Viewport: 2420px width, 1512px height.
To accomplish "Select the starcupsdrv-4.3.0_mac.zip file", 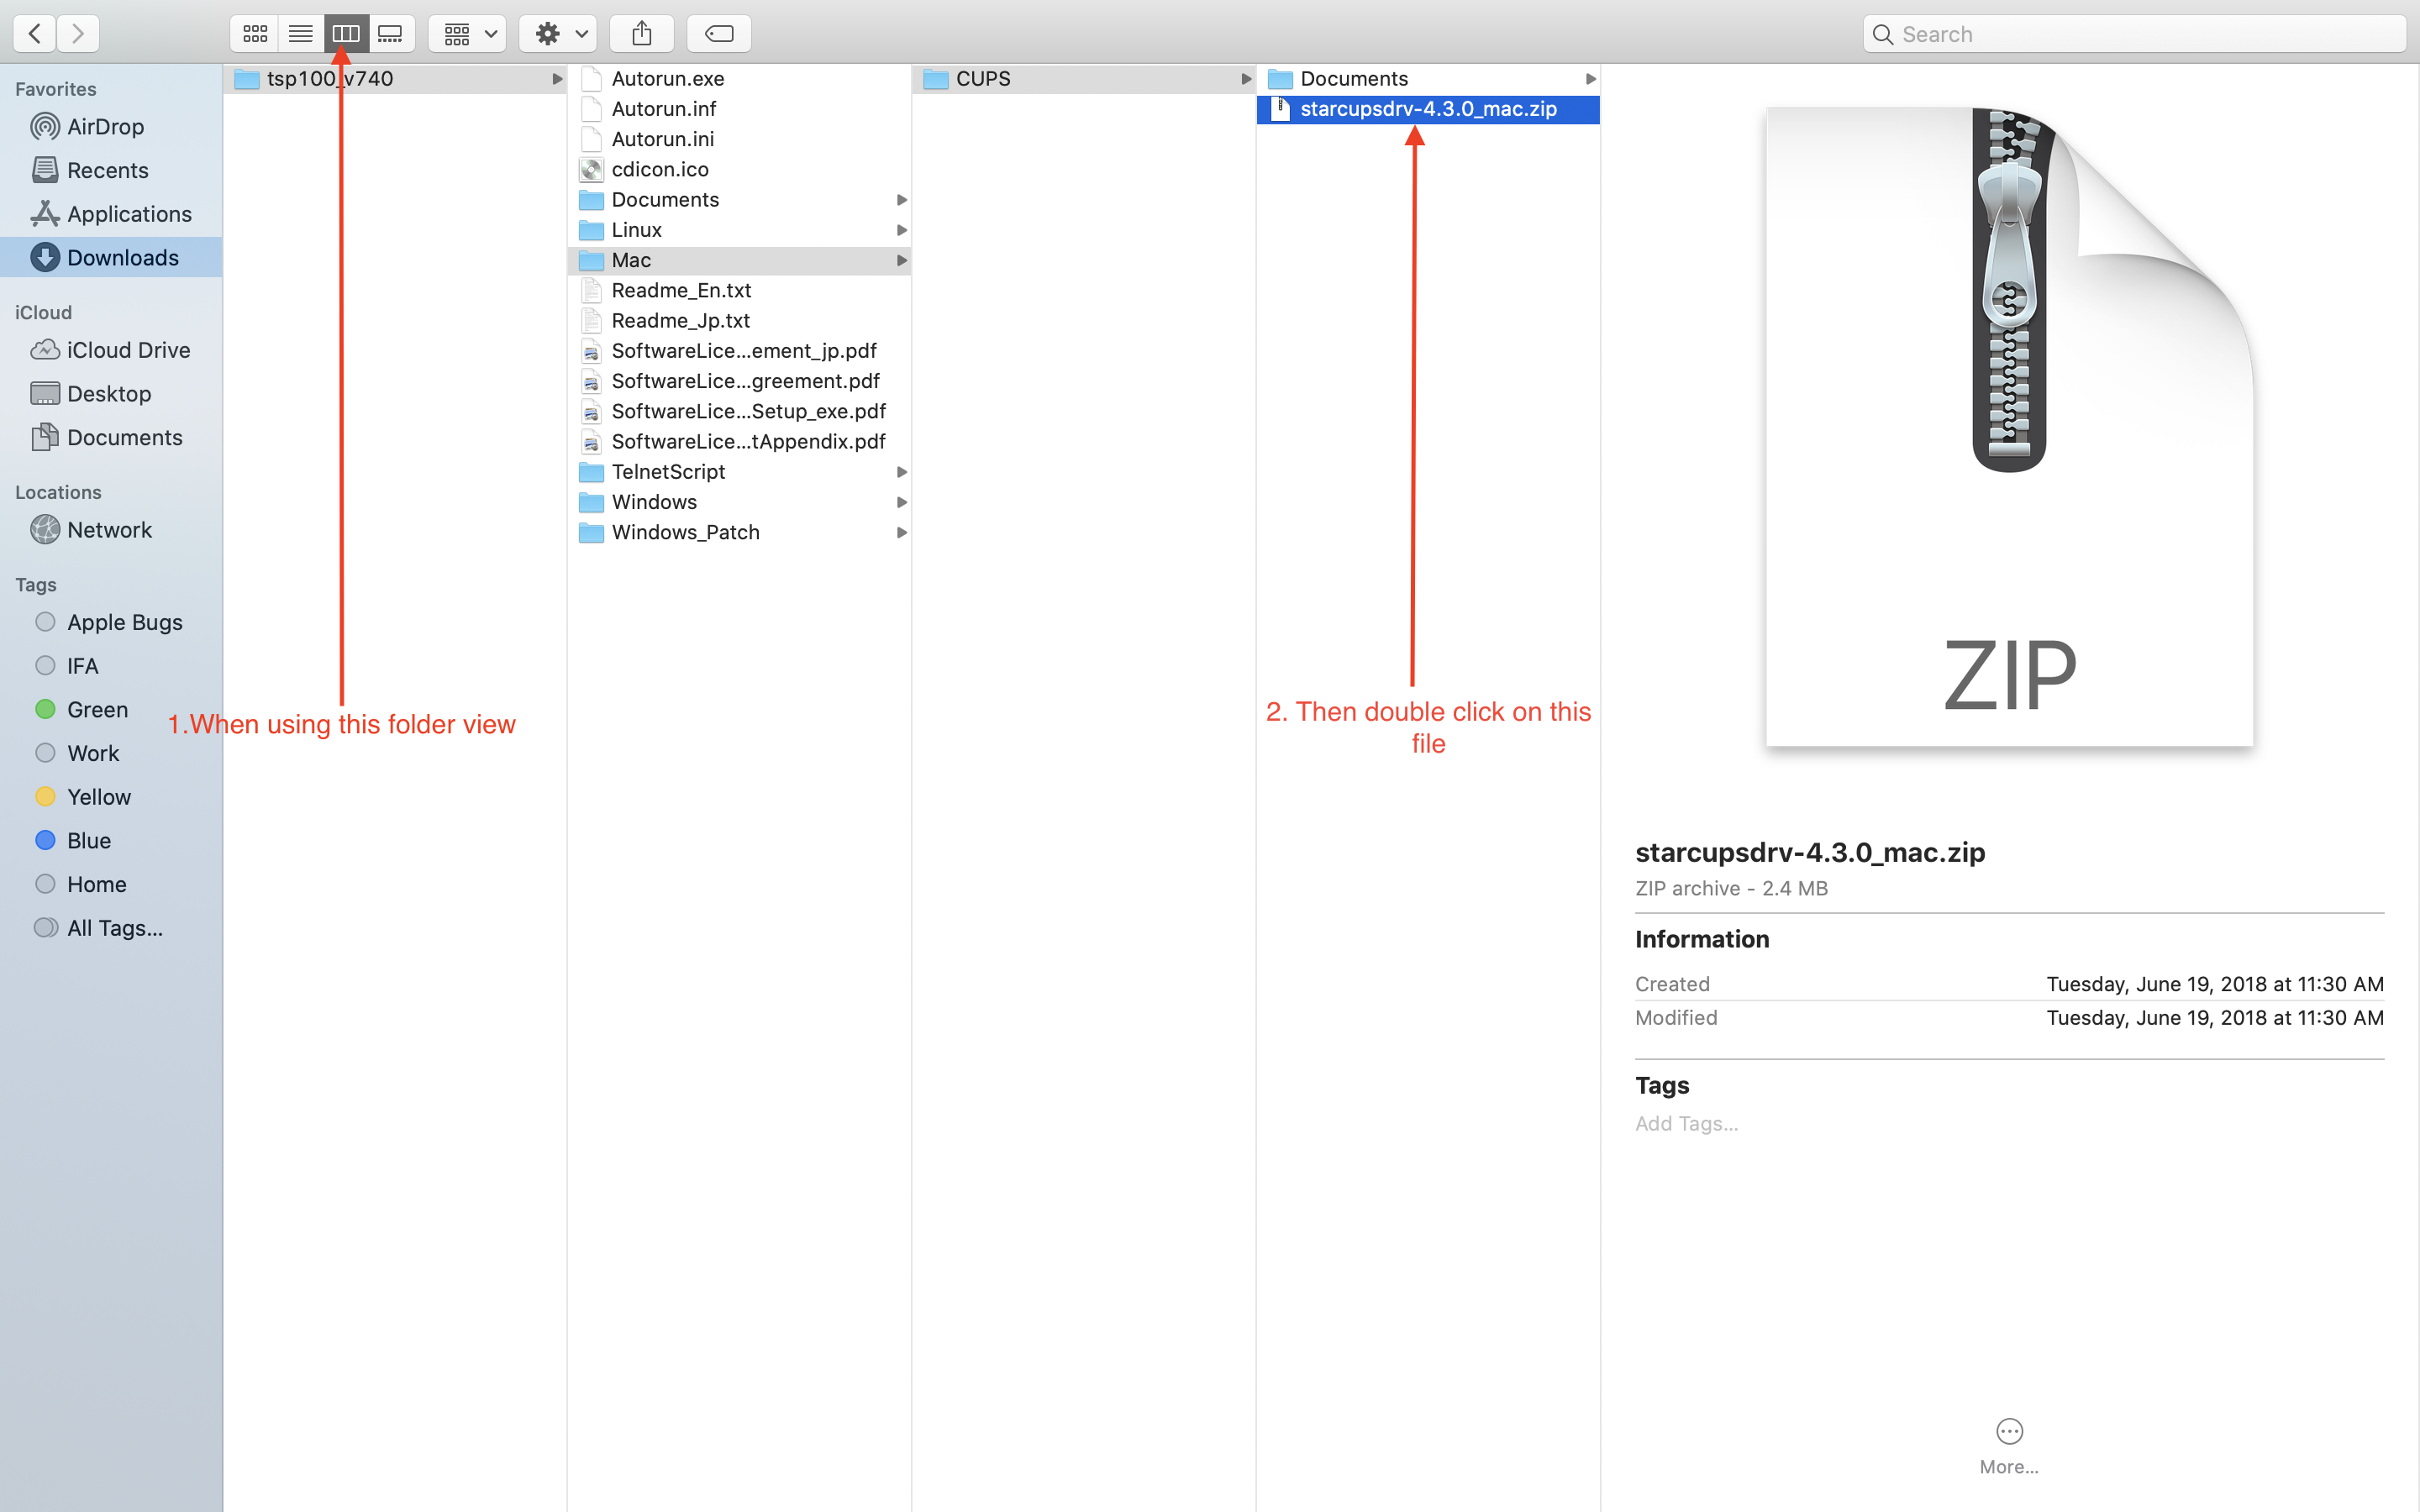I will (x=1427, y=109).
